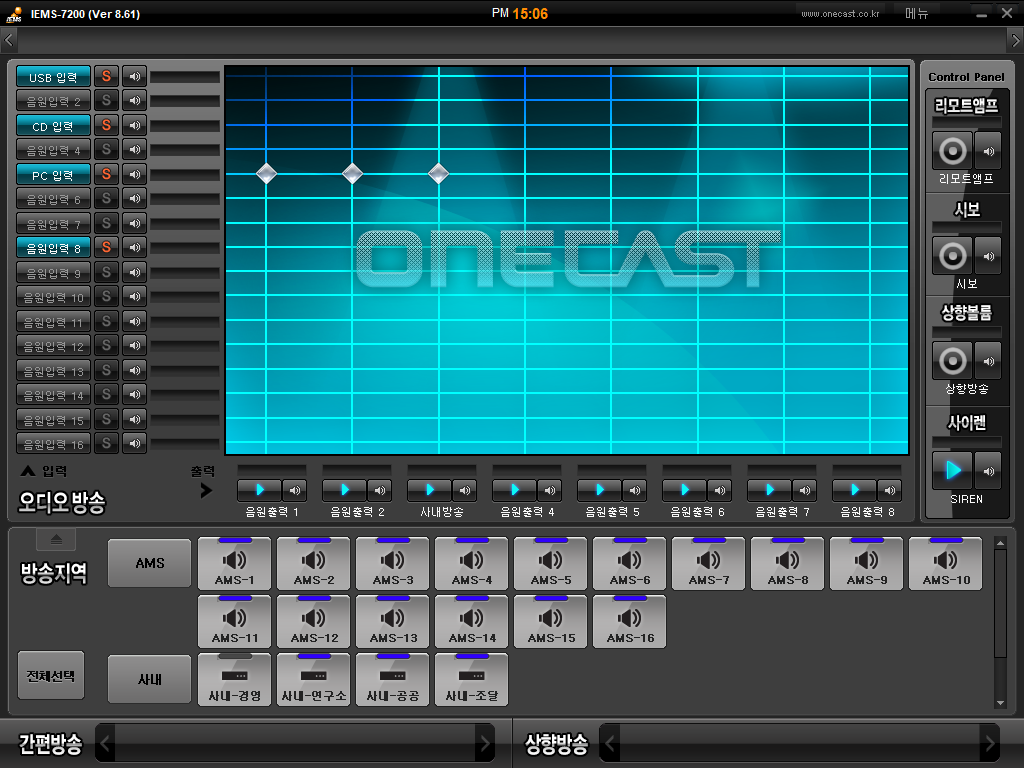Screen dimensions: 1024x768
Task: Select broadcast zone AMS-1
Action: (234, 564)
